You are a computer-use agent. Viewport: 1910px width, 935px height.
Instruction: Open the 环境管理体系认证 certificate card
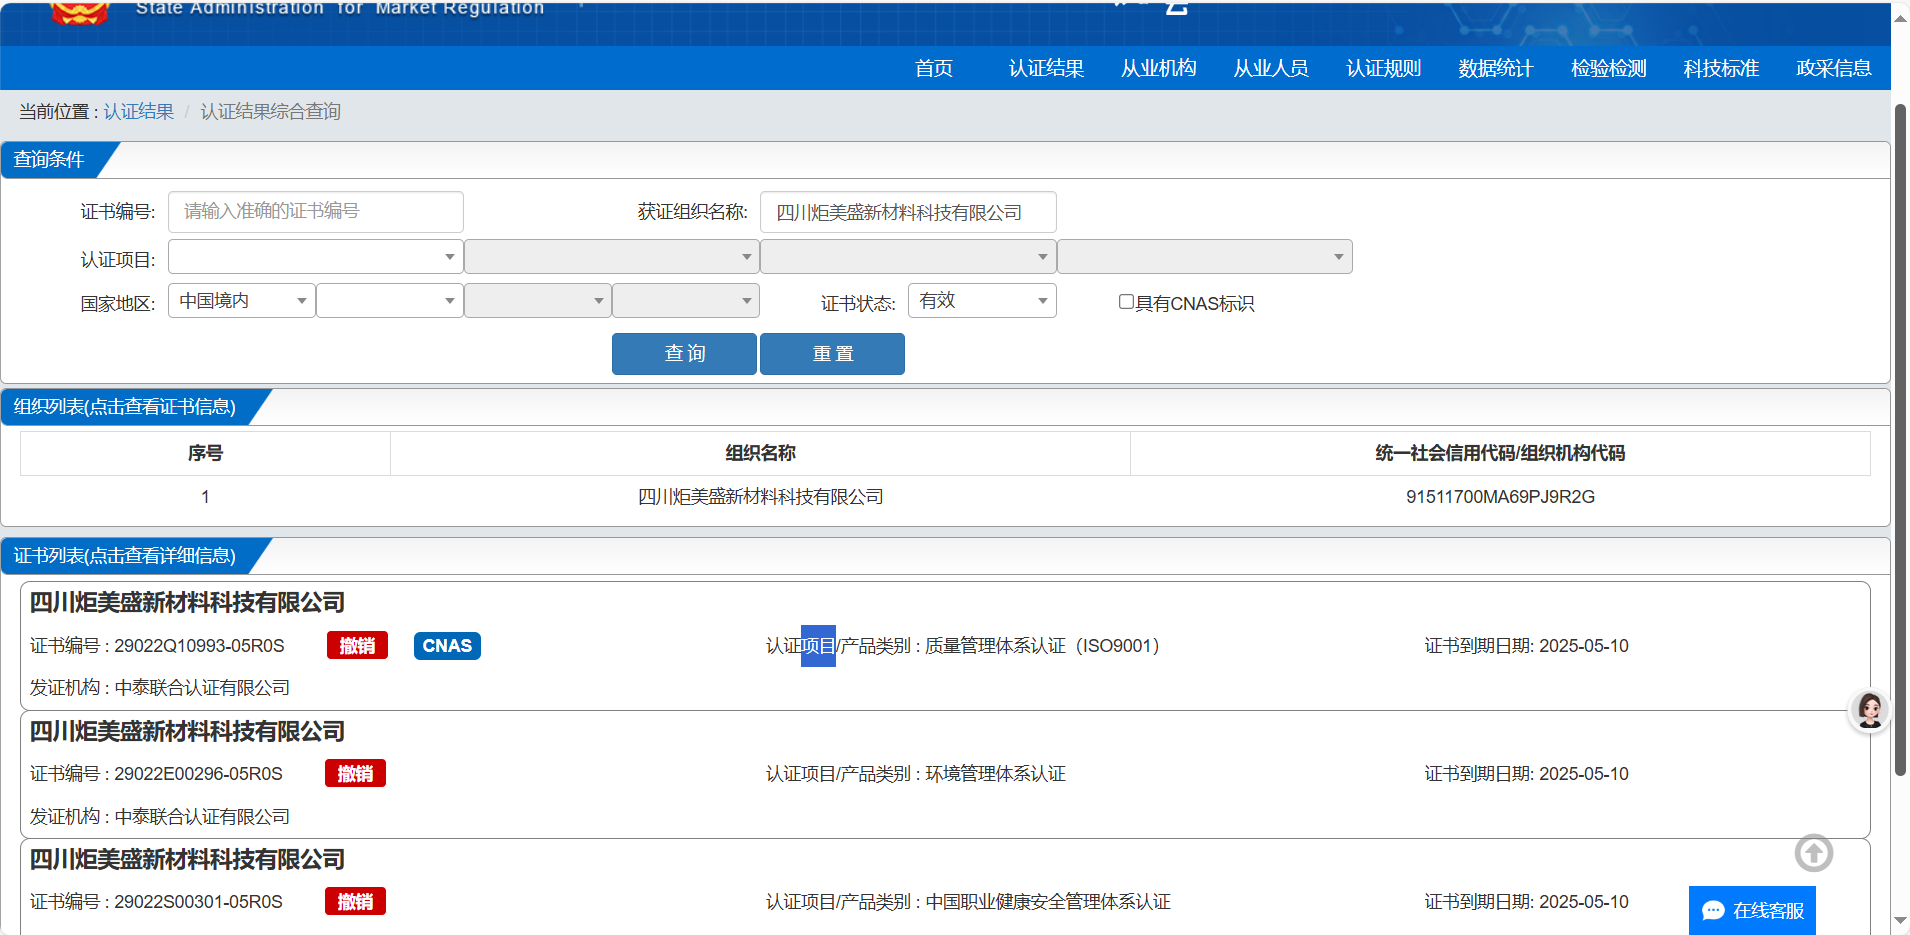[x=945, y=774]
